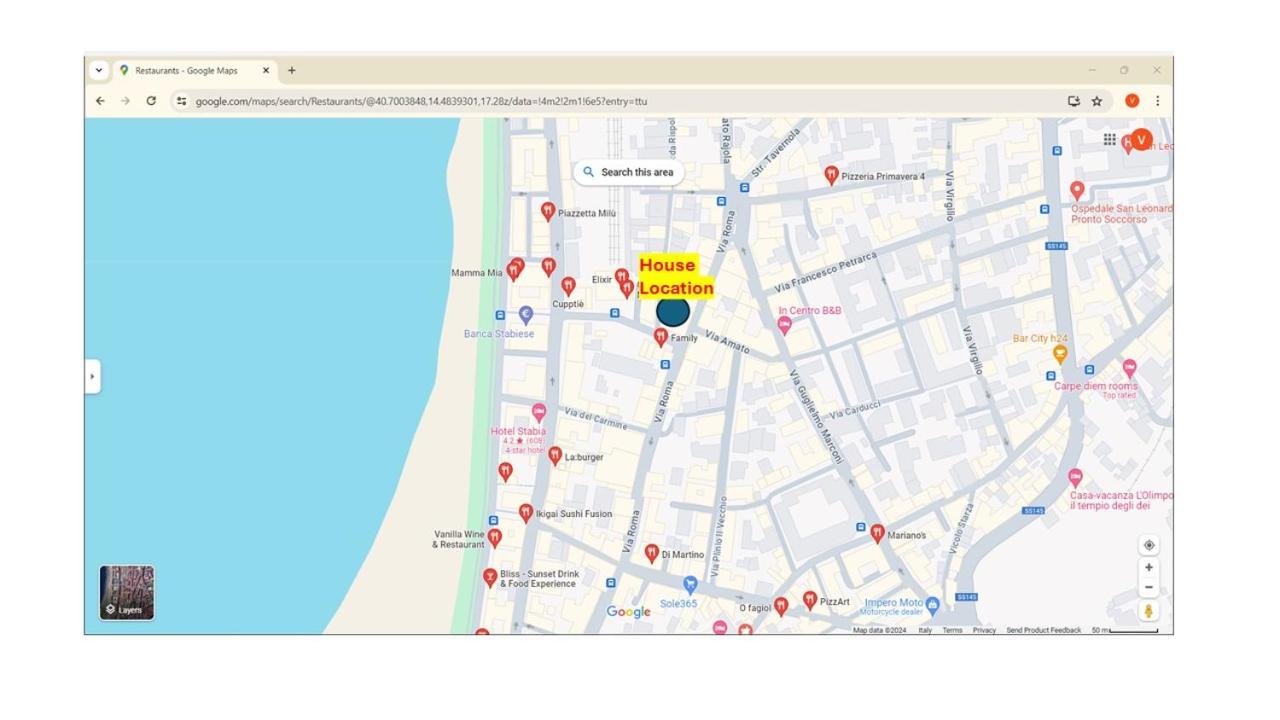Open the Bar City h24 marker

pyautogui.click(x=1060, y=354)
